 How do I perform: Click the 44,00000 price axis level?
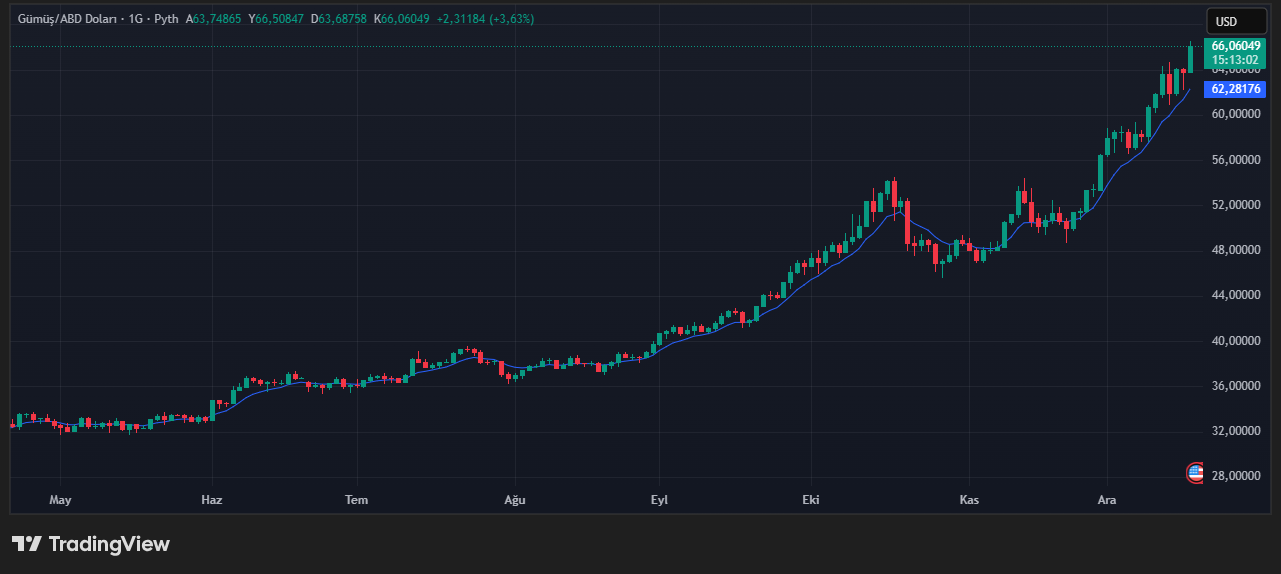point(1235,295)
